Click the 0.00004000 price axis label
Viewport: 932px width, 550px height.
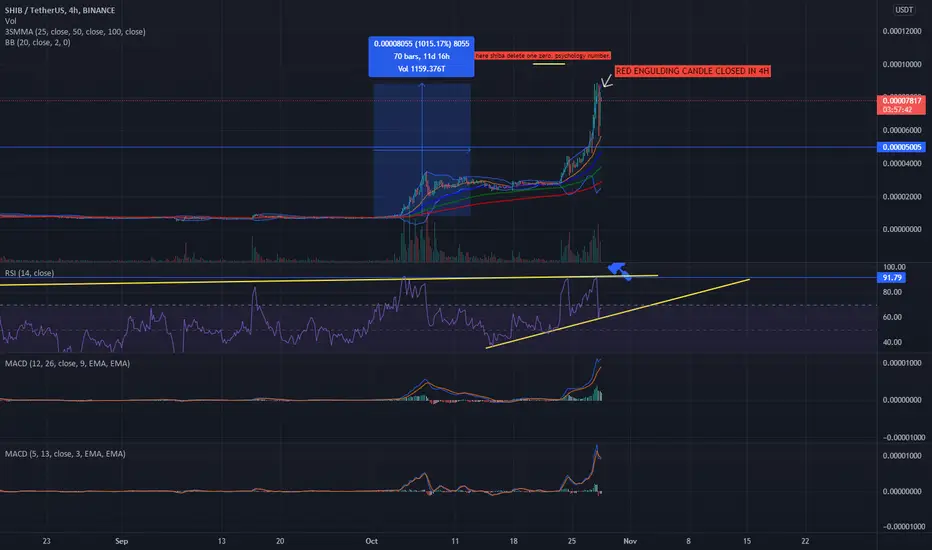(902, 164)
